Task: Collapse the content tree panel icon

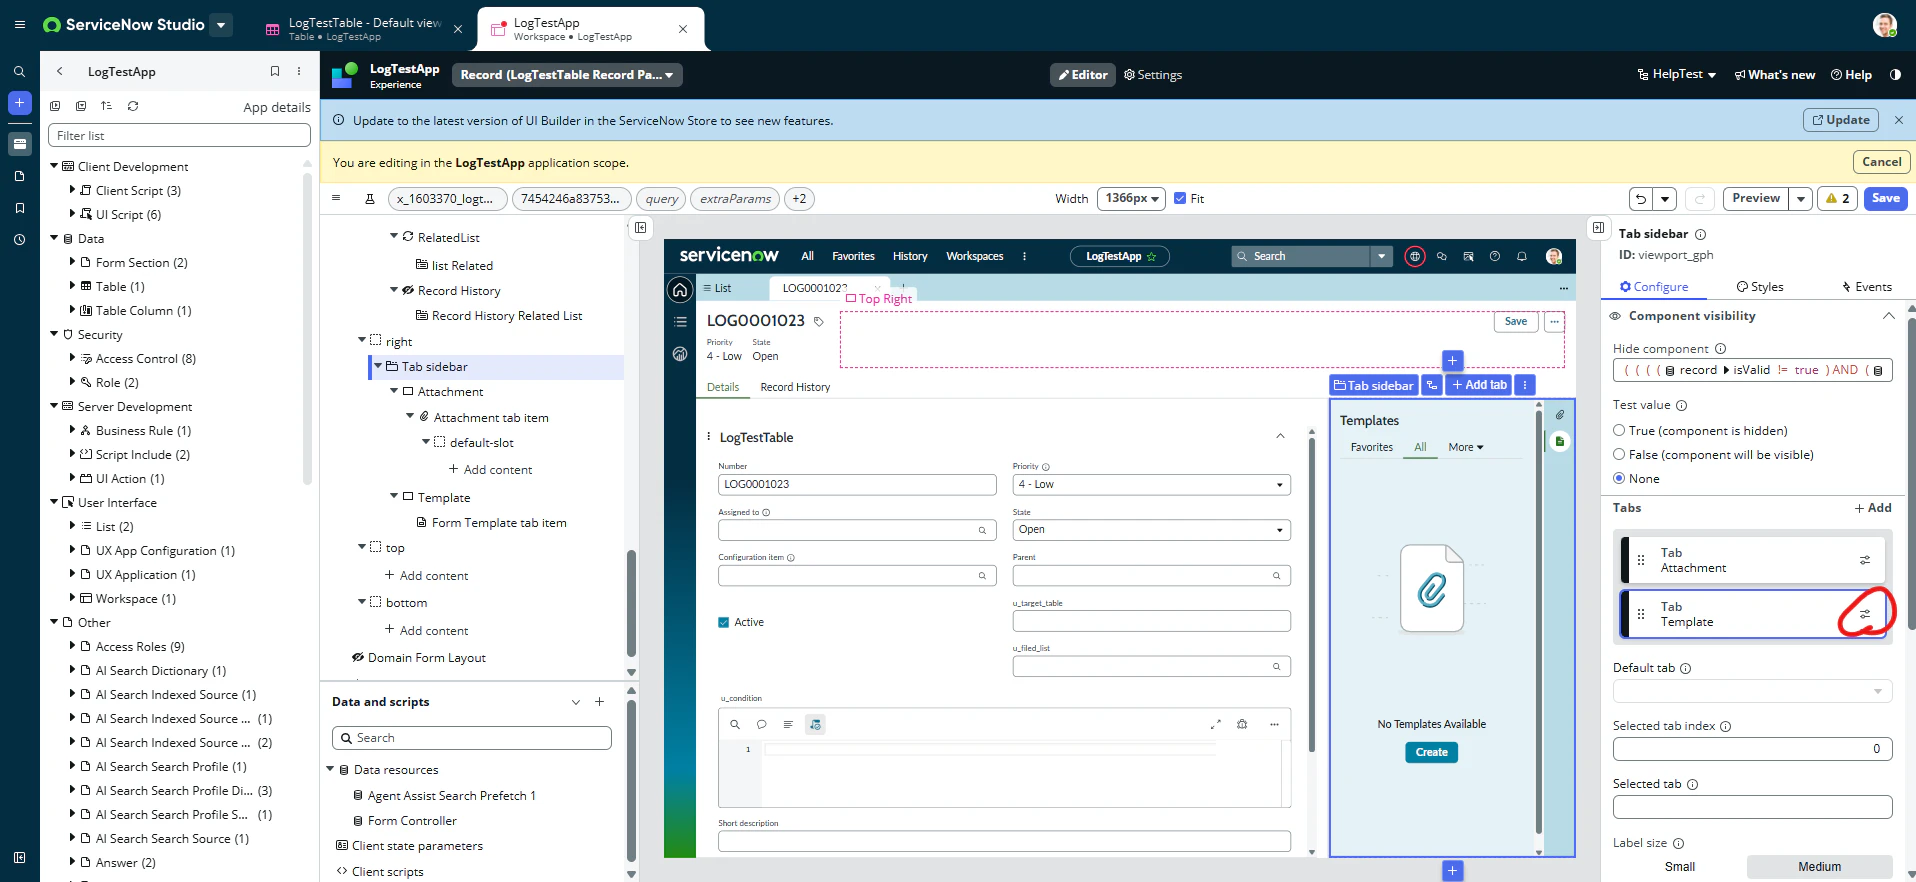Action: click(x=641, y=228)
